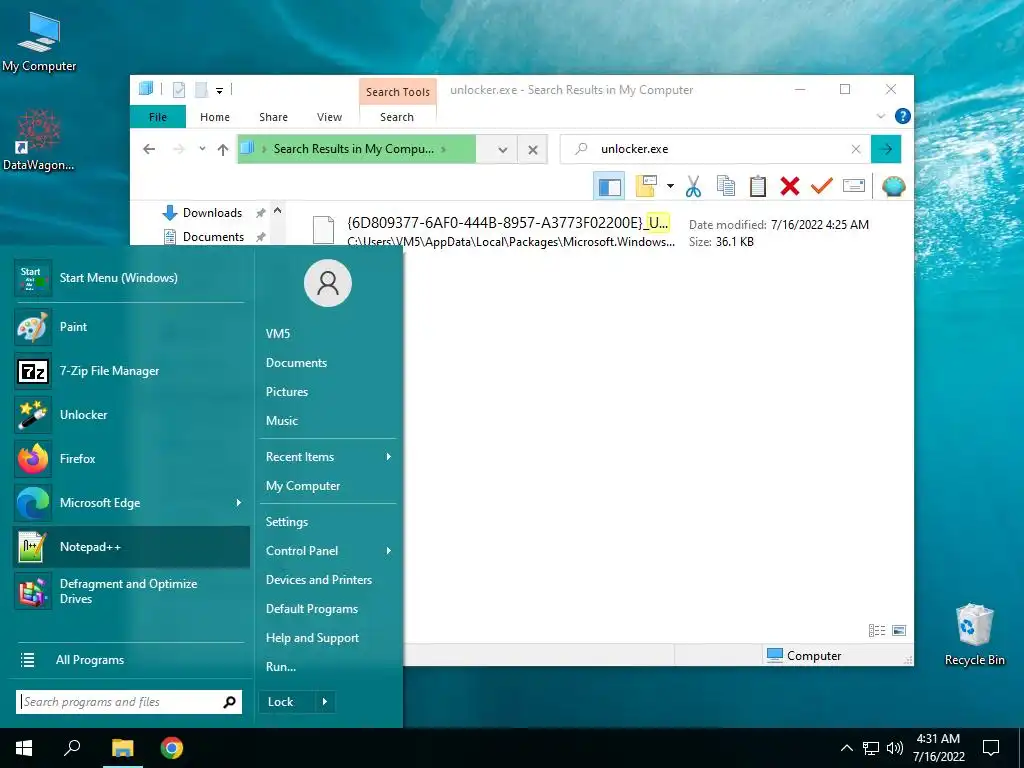Toggle the navigation pane toolbar icon

pos(609,187)
